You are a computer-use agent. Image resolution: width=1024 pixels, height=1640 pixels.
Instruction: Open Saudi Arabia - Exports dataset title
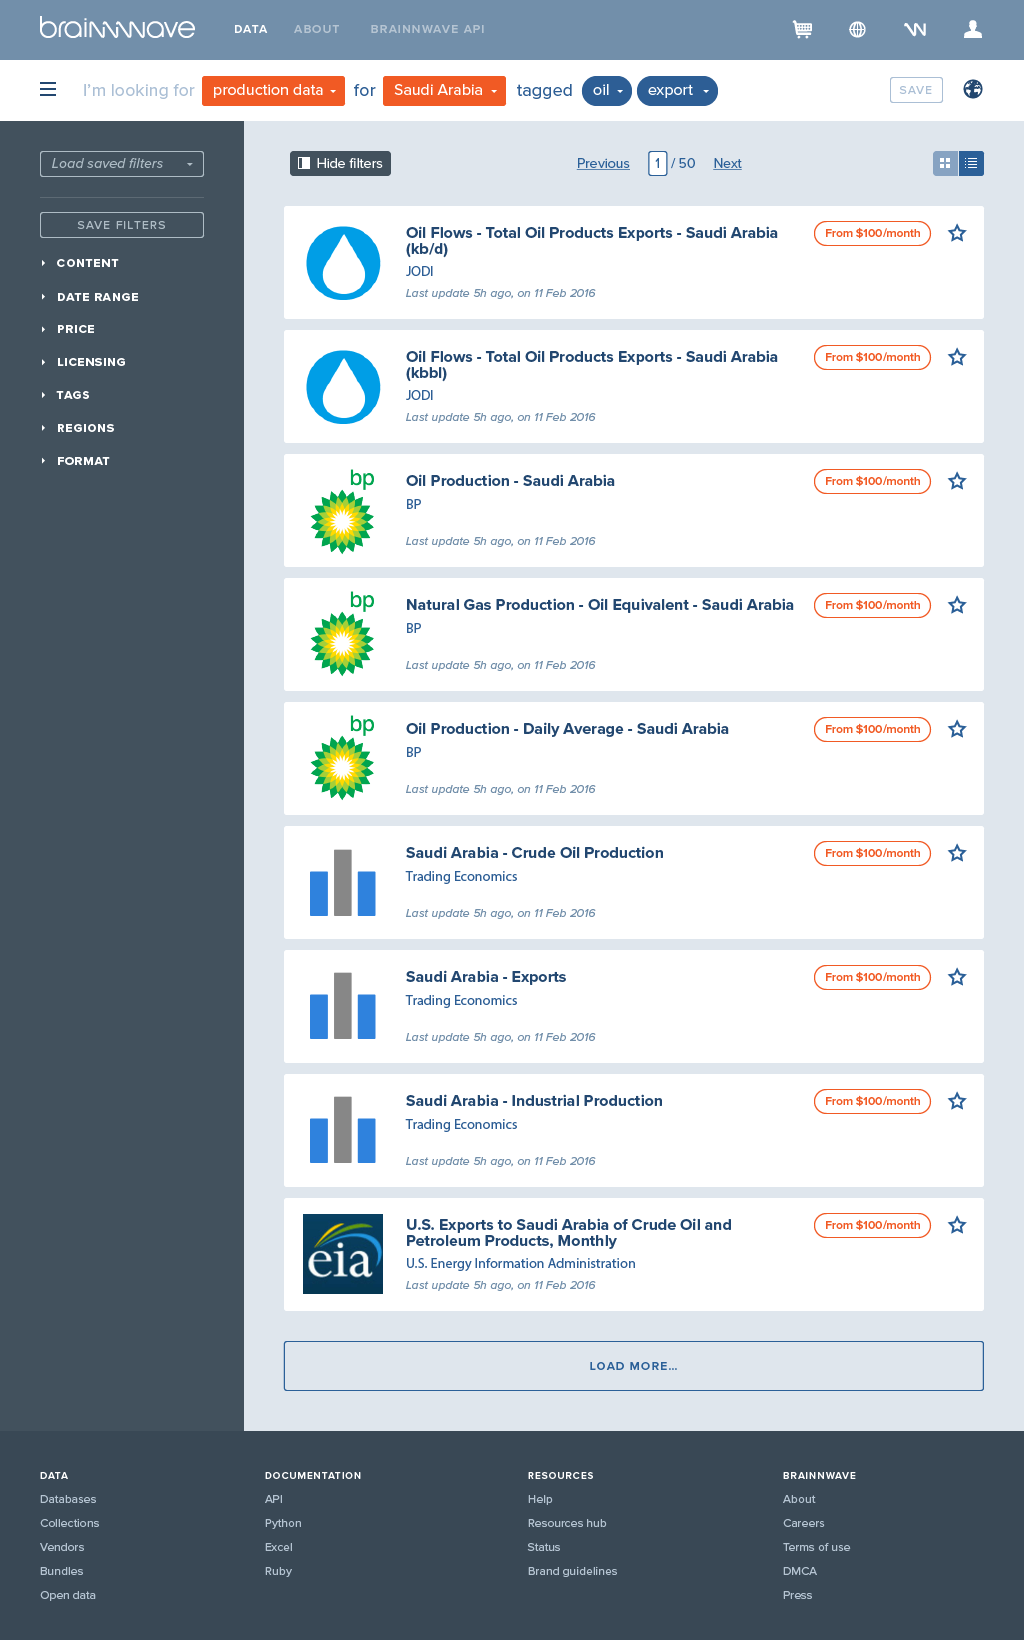pos(486,977)
